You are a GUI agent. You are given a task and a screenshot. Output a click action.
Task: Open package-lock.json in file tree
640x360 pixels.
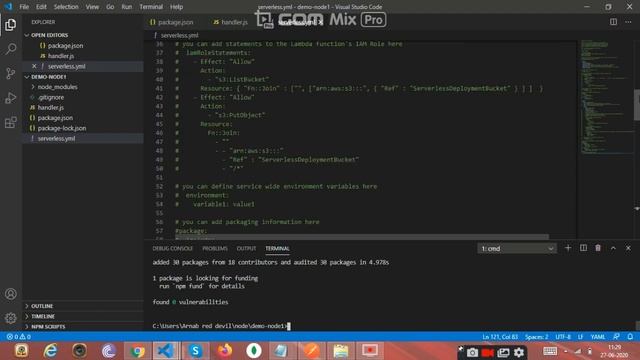click(62, 128)
